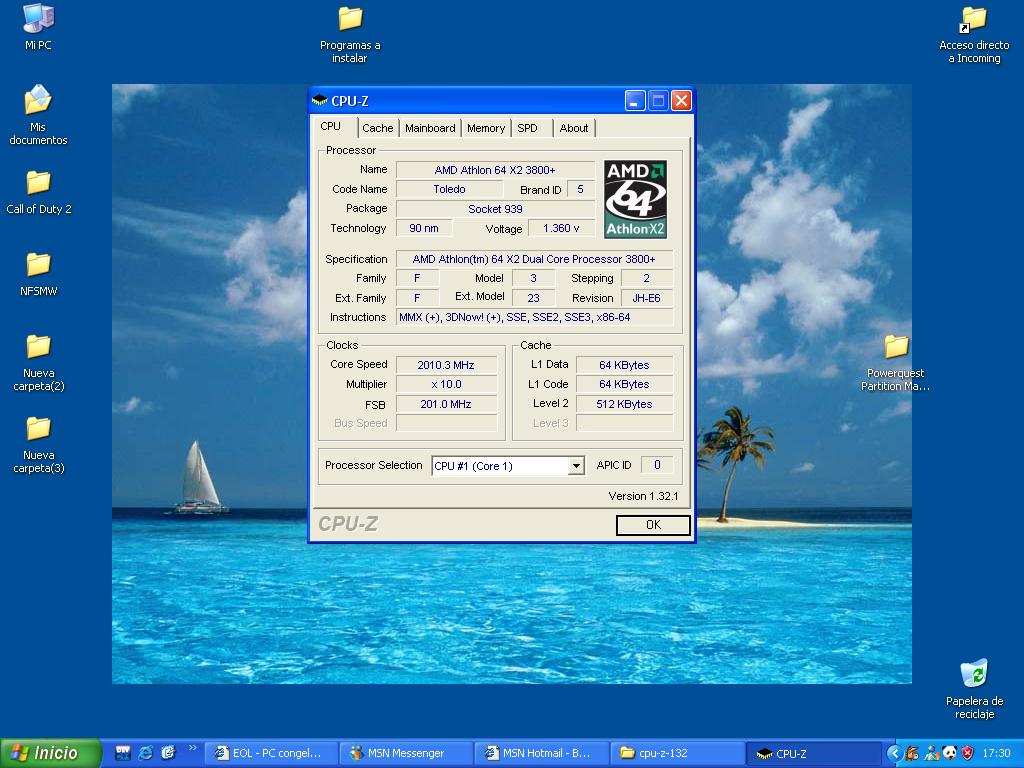Click the Code Name value Toledo

(449, 189)
